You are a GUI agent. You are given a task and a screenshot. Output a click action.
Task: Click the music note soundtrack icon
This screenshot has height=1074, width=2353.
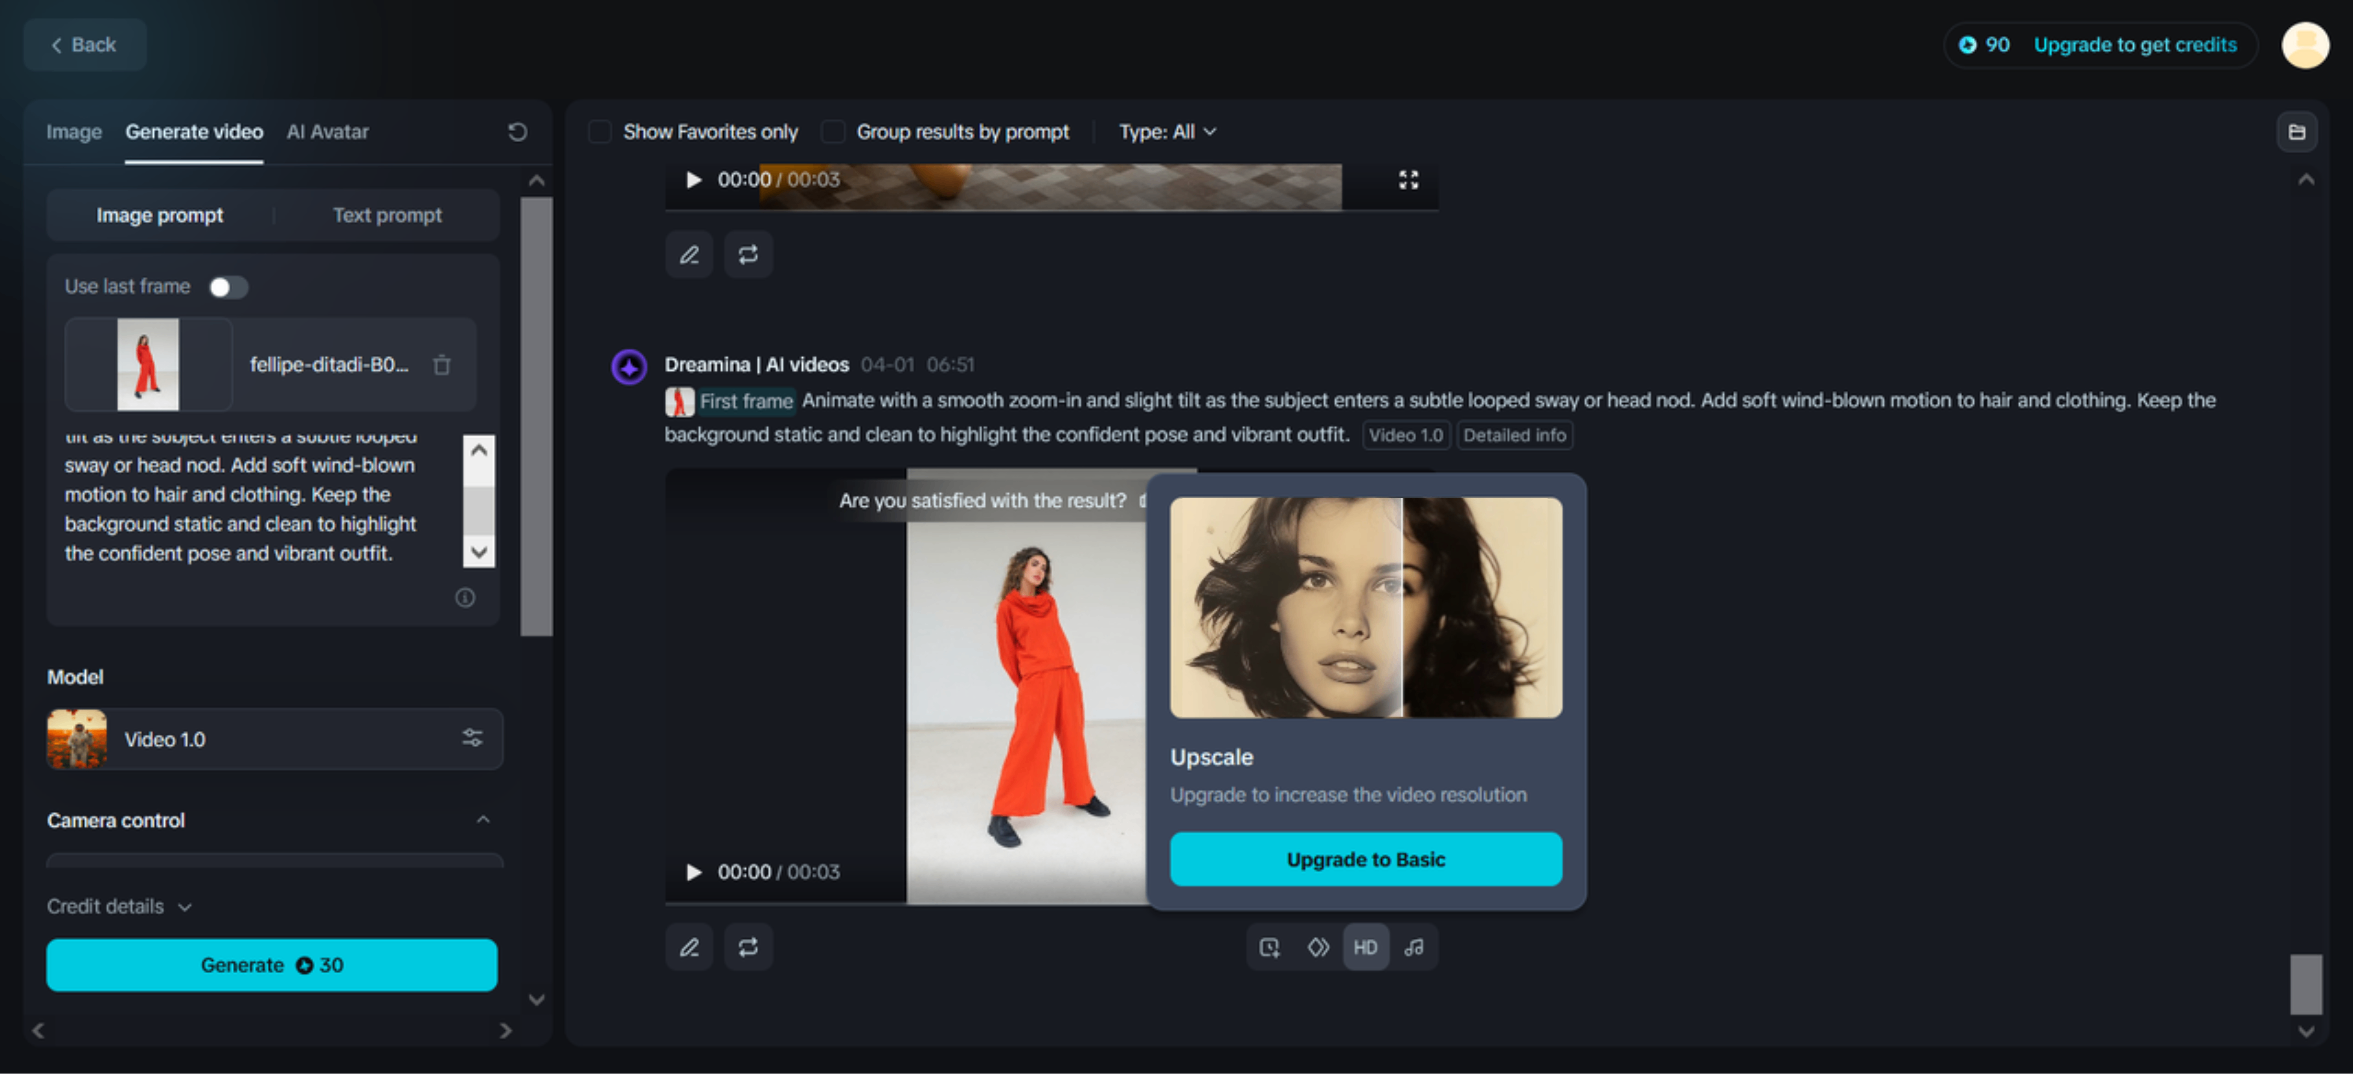pyautogui.click(x=1414, y=947)
